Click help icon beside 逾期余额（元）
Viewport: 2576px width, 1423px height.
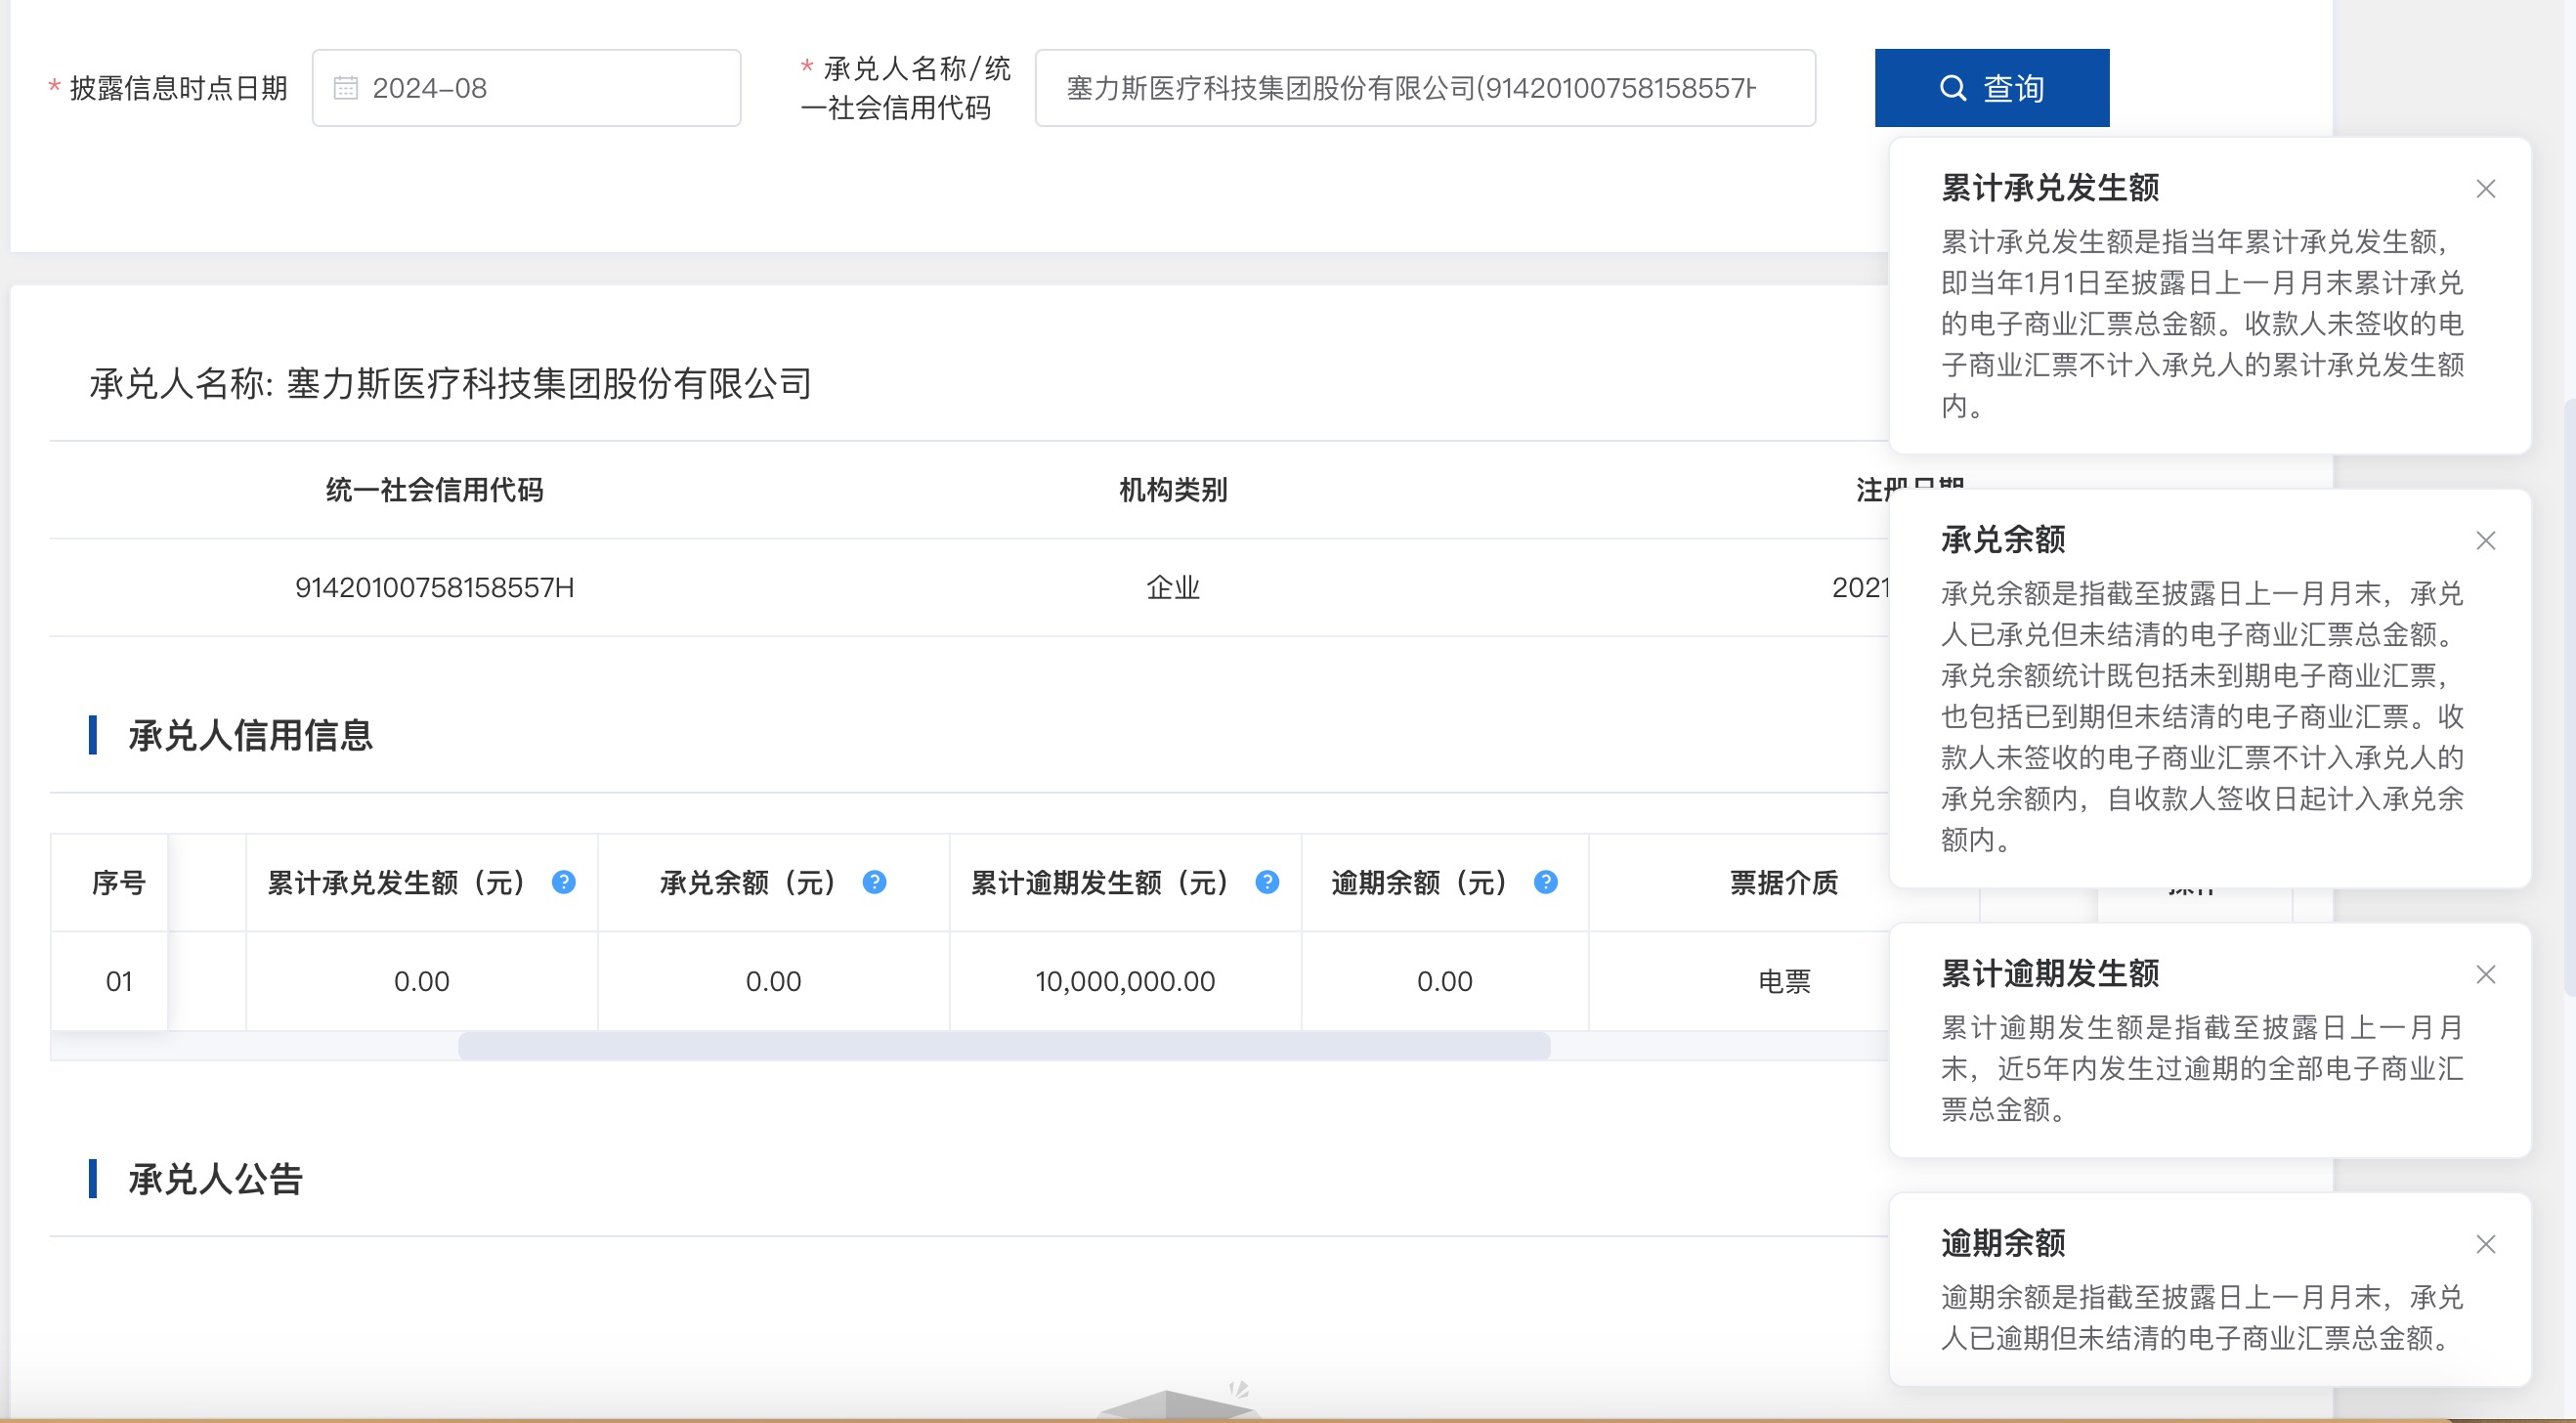tap(1545, 882)
